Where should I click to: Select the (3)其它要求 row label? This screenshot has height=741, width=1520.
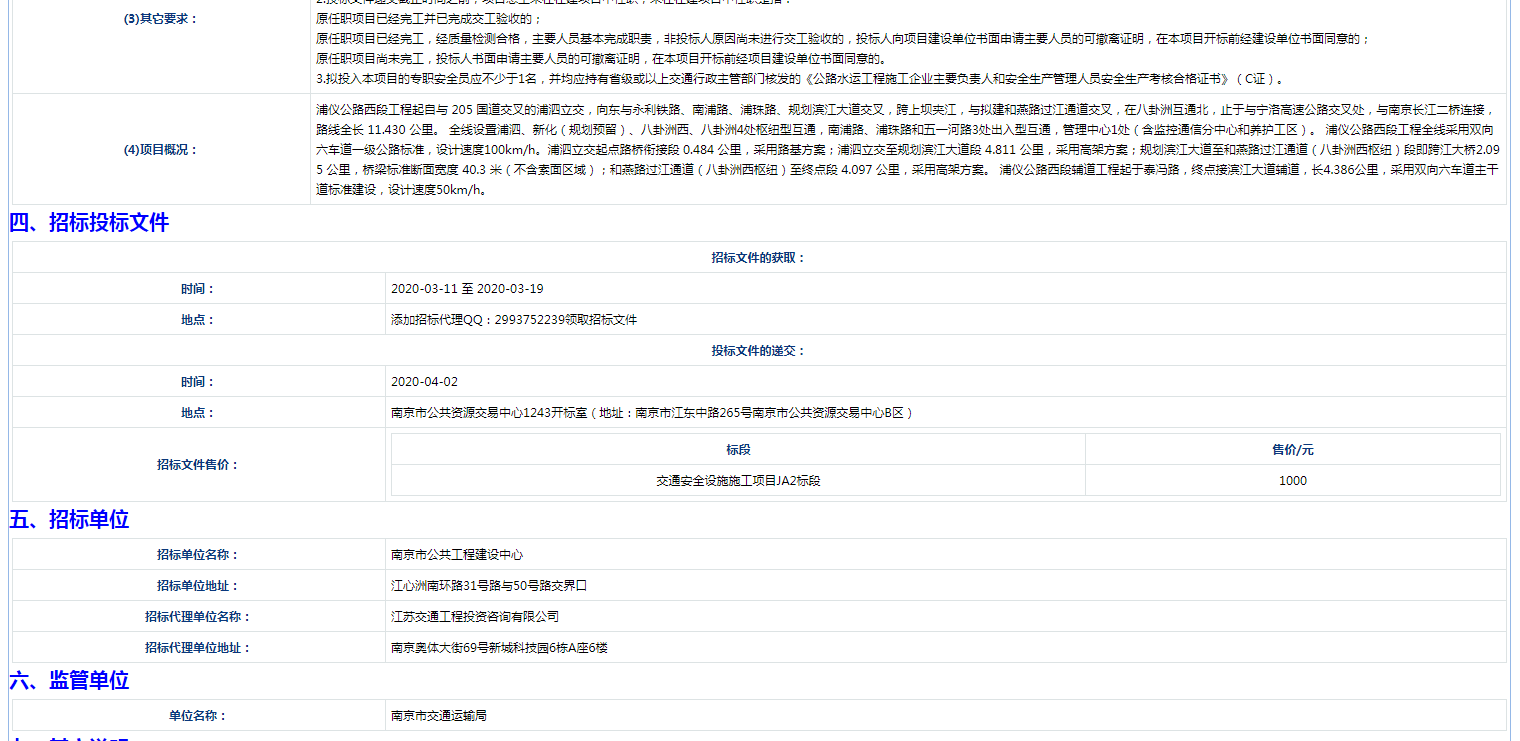click(x=160, y=19)
